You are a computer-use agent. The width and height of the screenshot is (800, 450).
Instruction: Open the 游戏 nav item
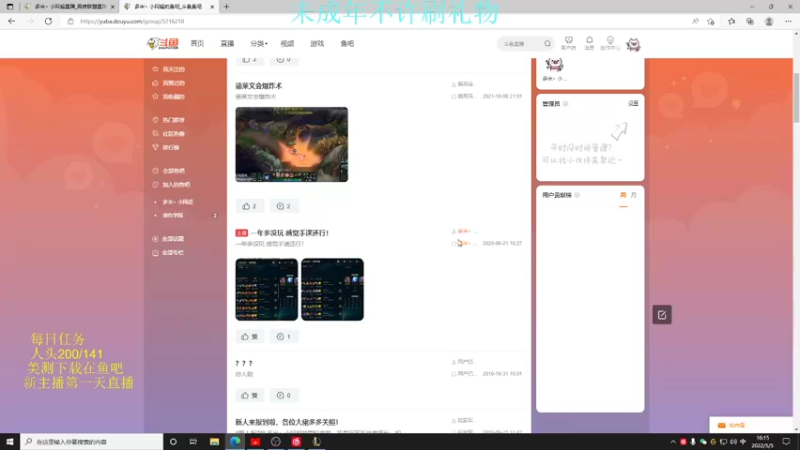(x=317, y=44)
